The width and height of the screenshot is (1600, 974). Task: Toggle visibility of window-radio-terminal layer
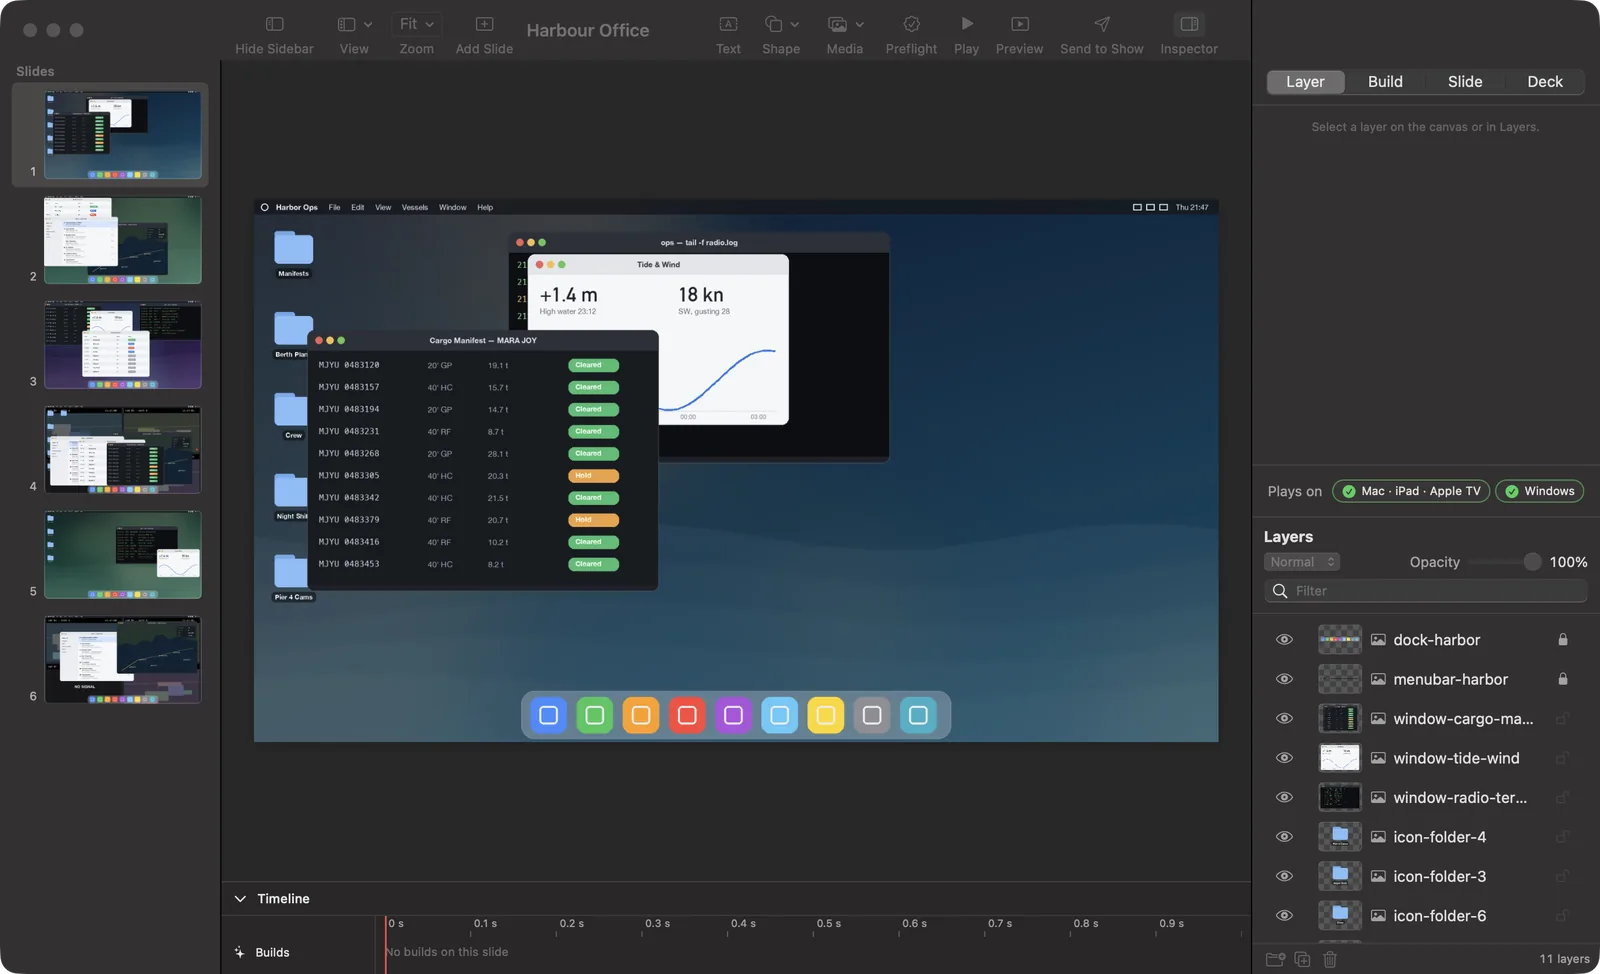point(1284,797)
